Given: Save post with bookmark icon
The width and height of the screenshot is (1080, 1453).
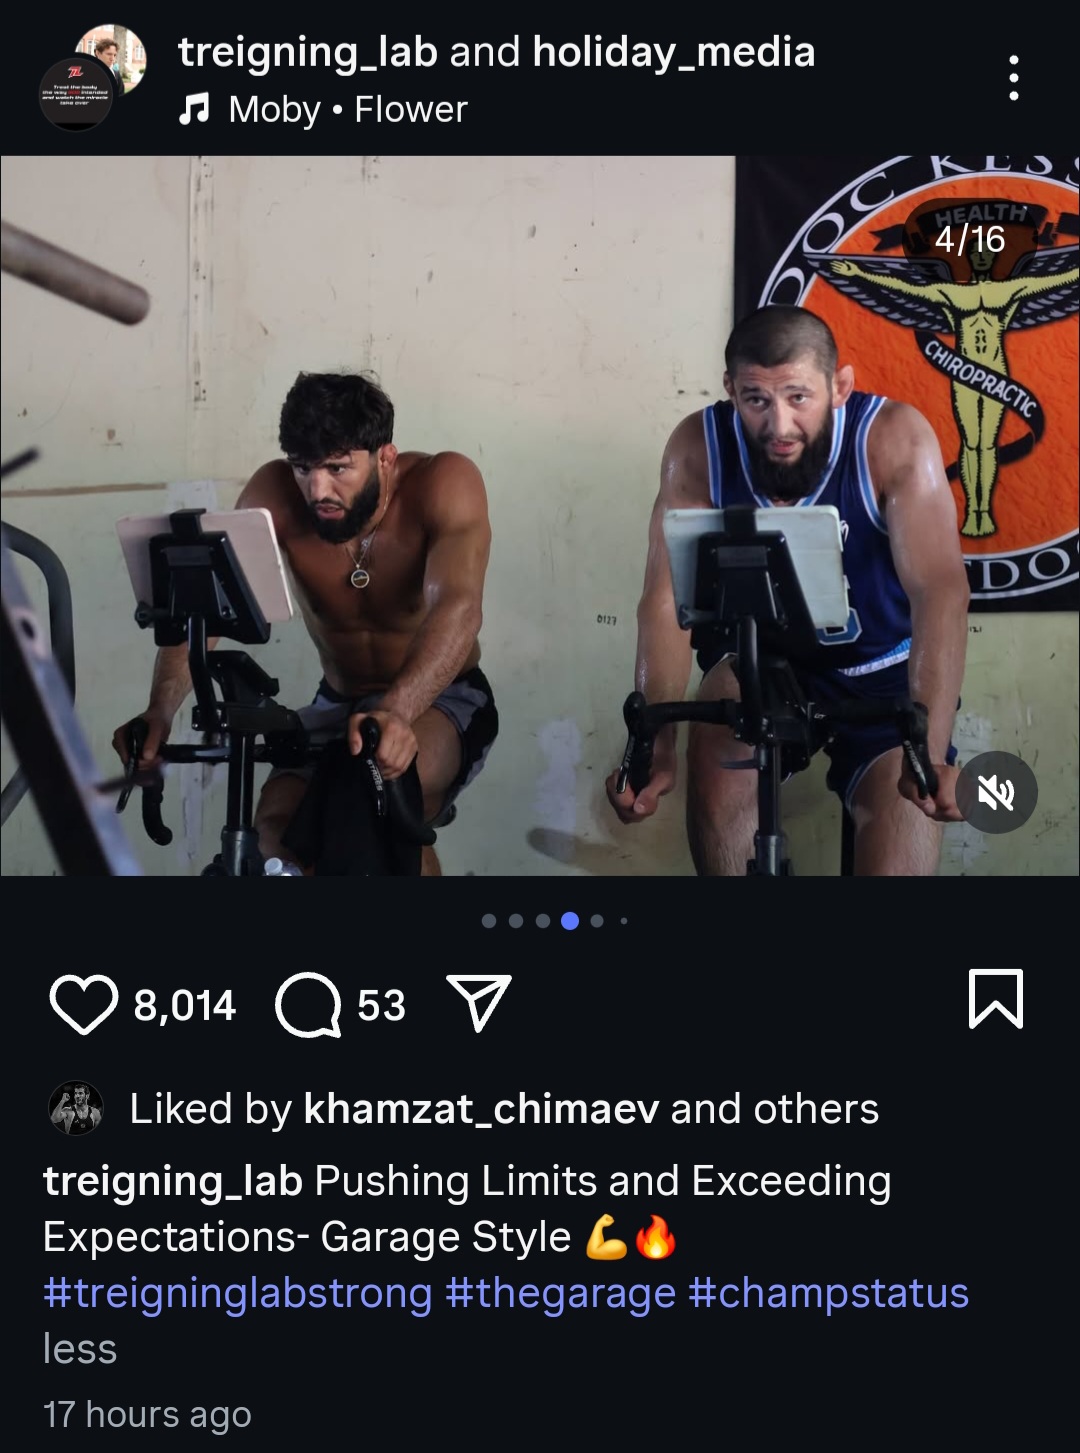Looking at the screenshot, I should pyautogui.click(x=996, y=999).
